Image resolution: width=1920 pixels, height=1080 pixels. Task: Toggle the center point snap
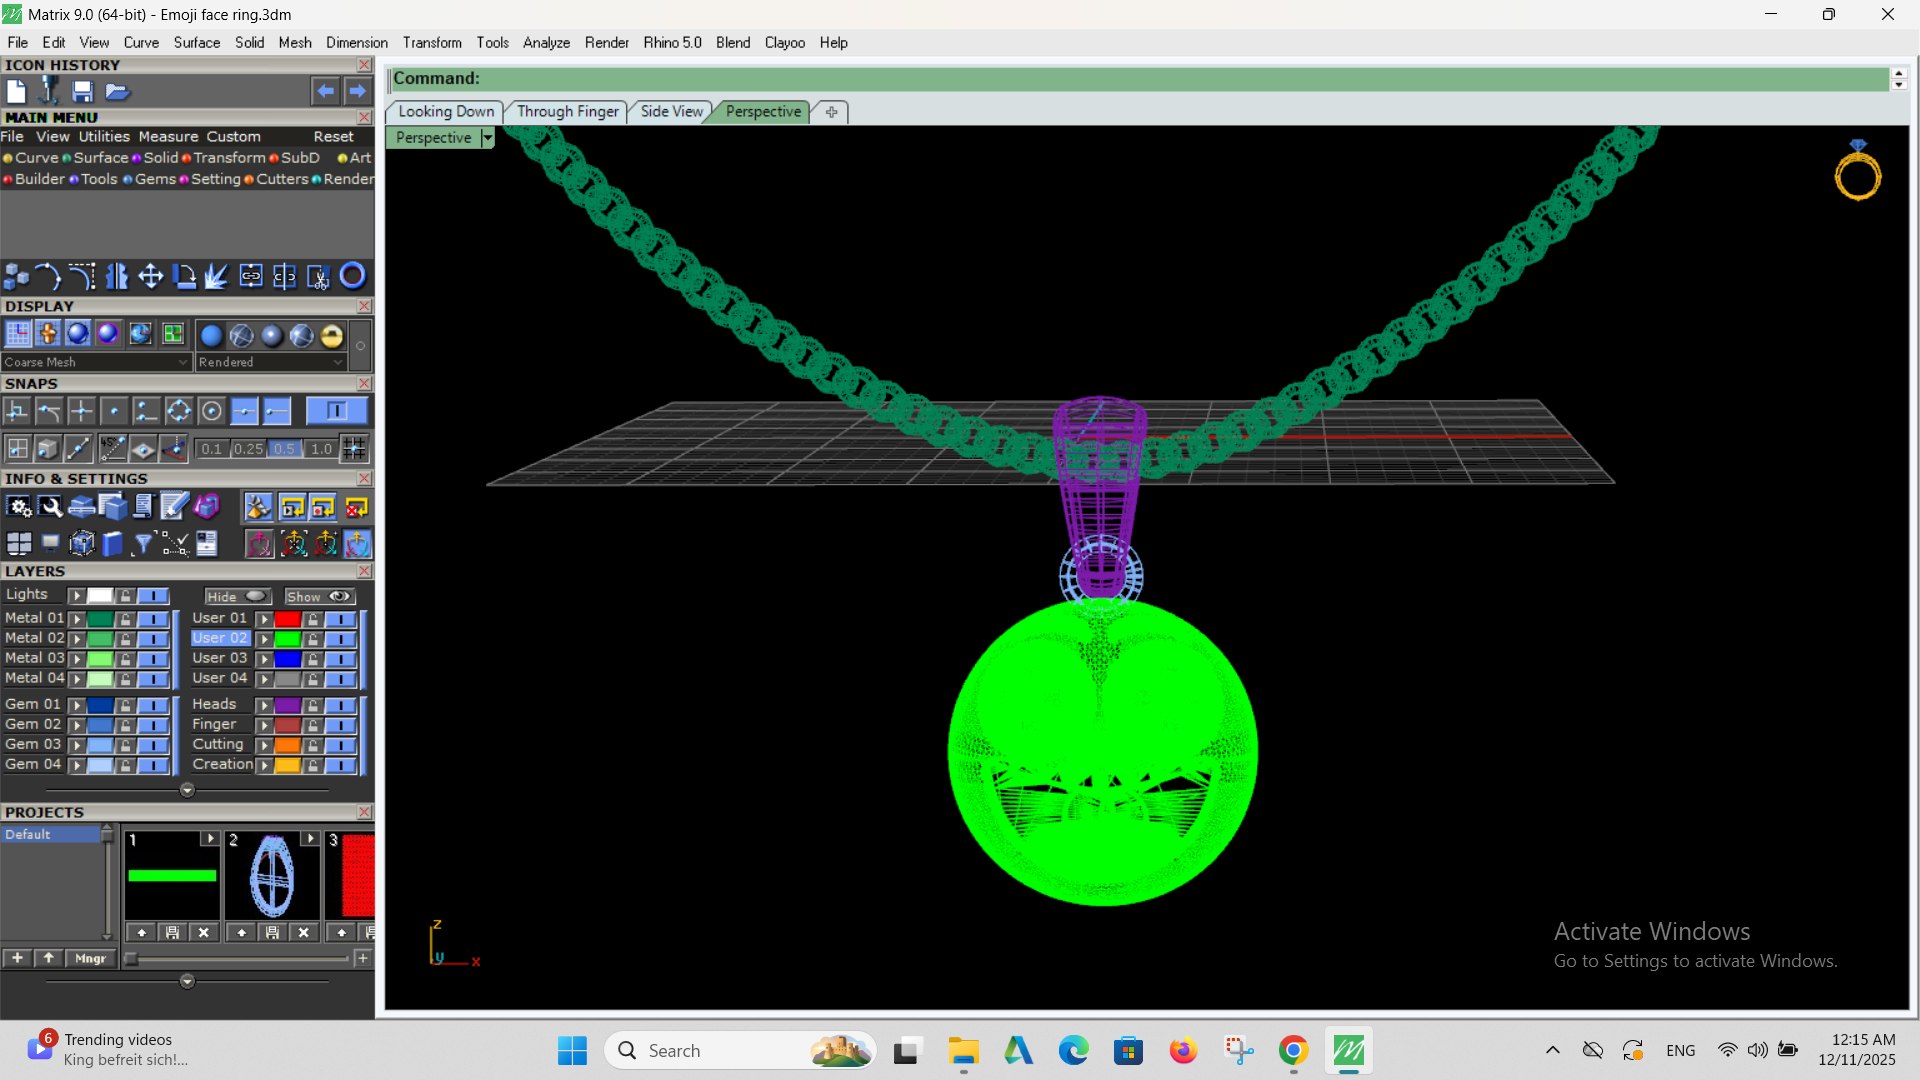[x=211, y=411]
